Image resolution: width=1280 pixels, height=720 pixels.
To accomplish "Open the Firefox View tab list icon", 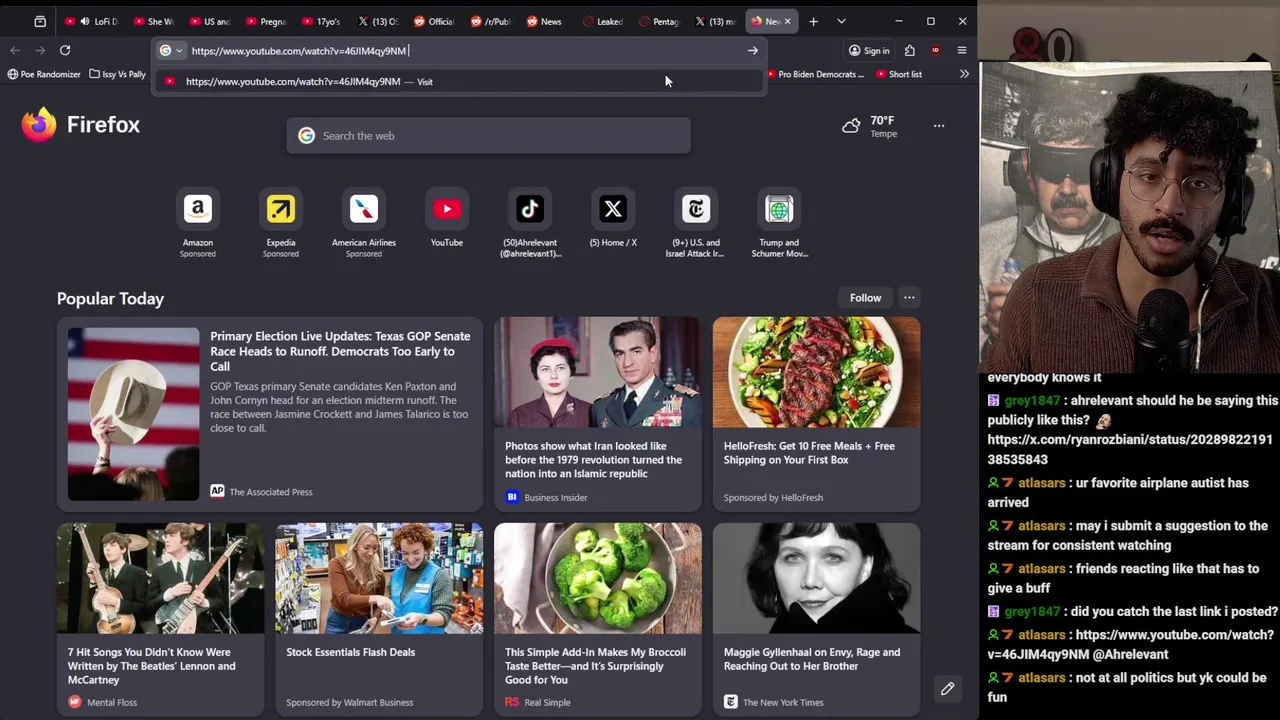I will click(x=40, y=21).
